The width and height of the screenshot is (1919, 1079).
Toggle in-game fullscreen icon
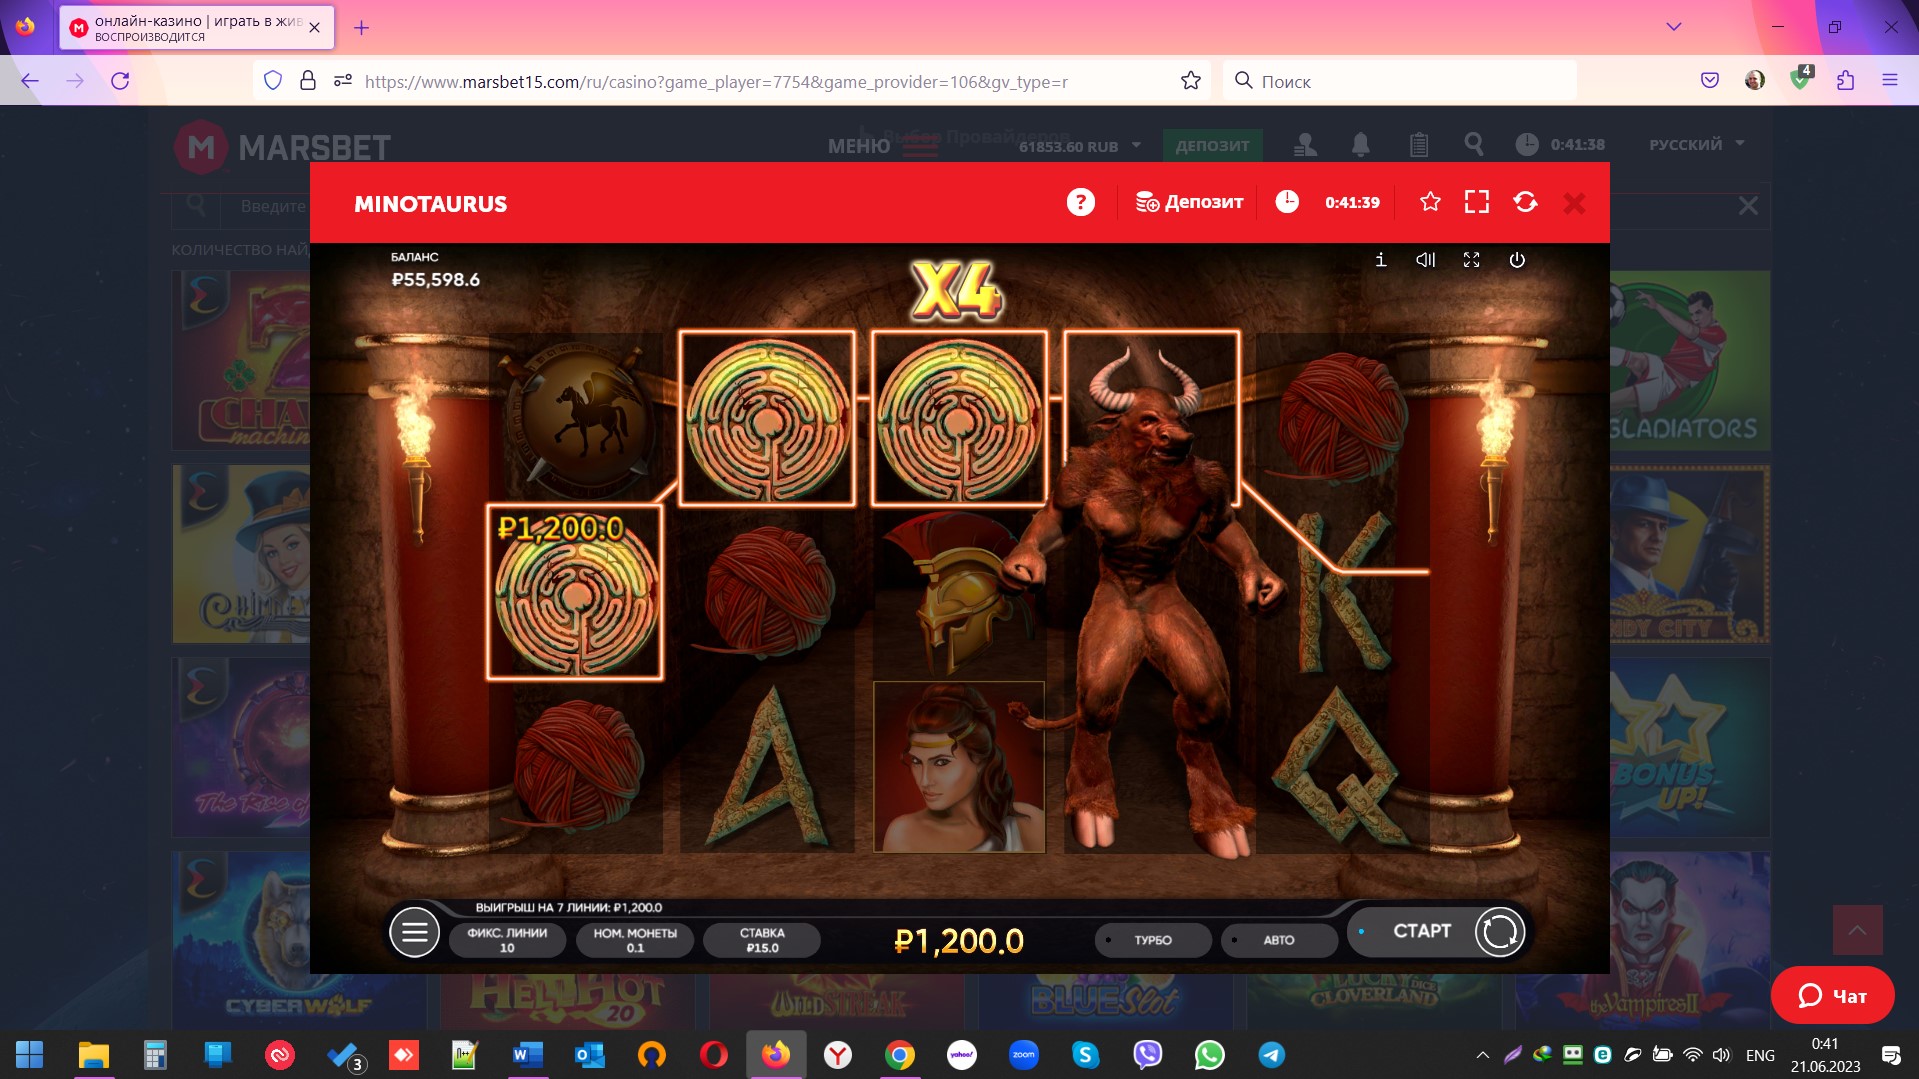point(1471,260)
